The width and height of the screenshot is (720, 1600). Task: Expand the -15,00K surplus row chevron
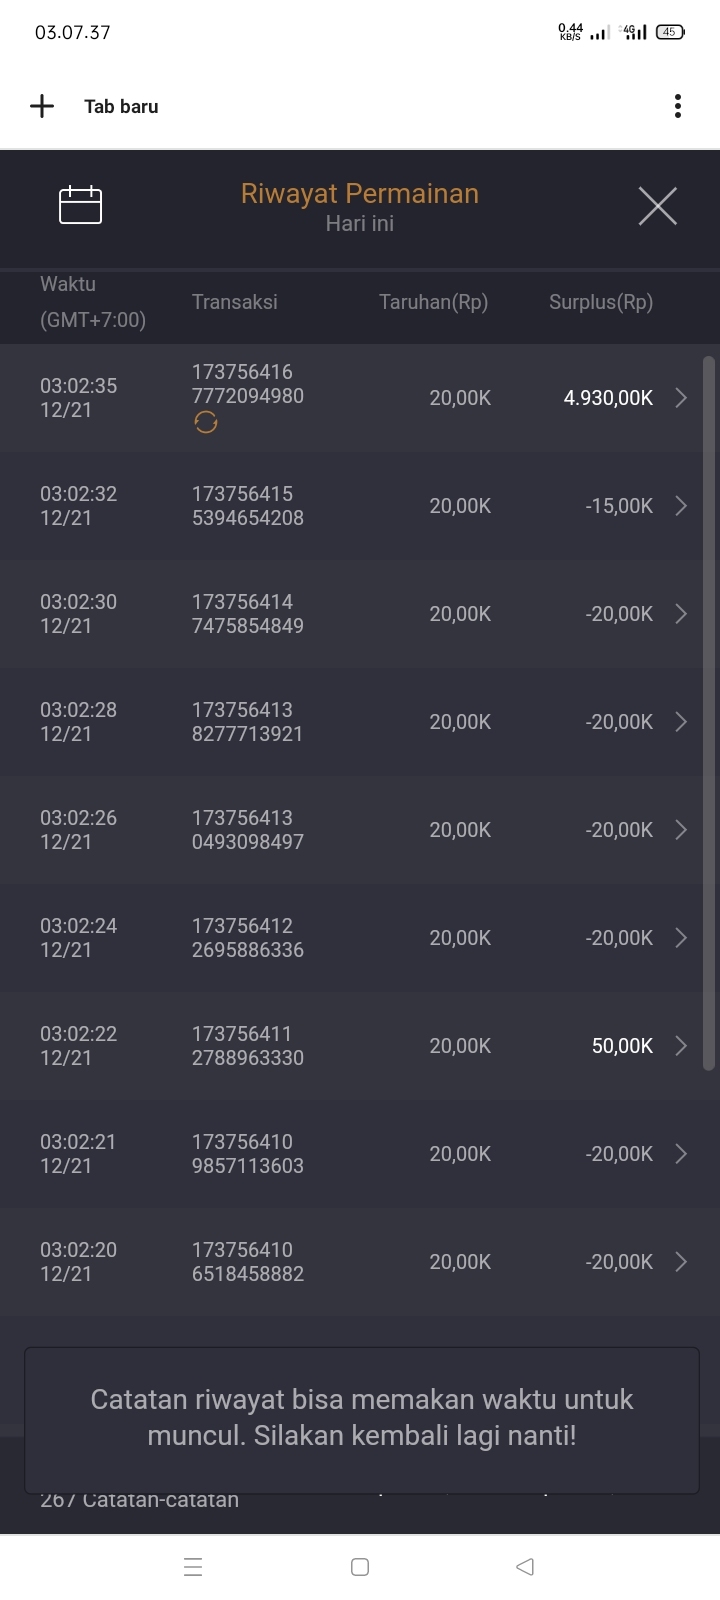tap(681, 506)
